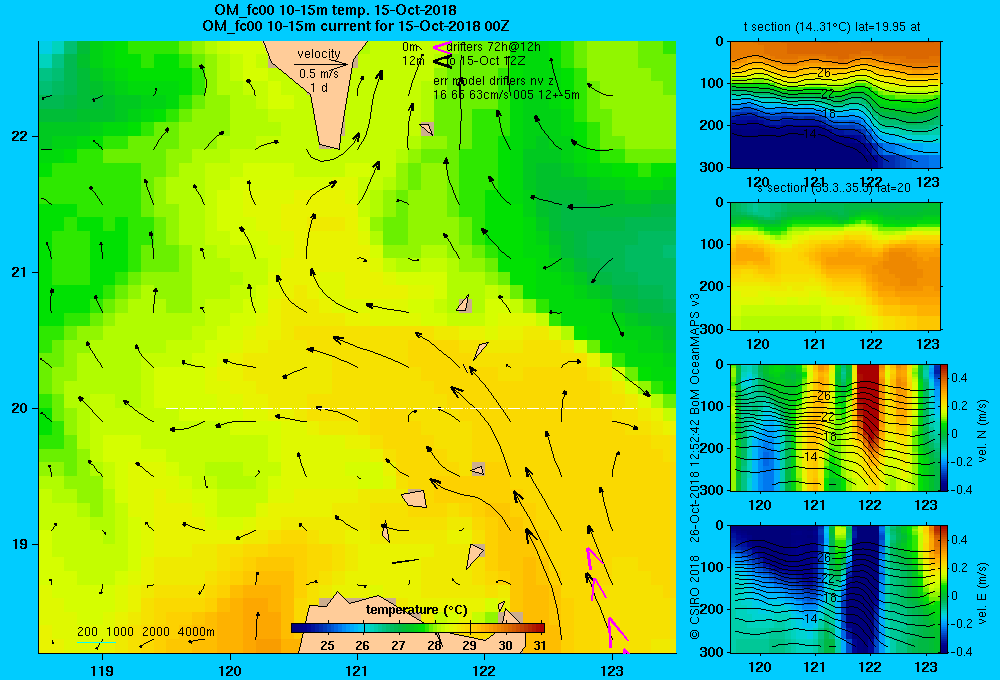
Task: Click longitude '122' under the salinity section
Action: (871, 344)
